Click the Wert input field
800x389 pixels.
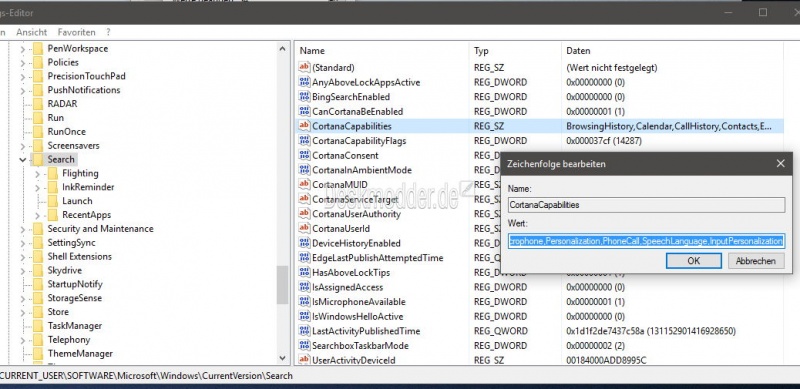pyautogui.click(x=646, y=240)
